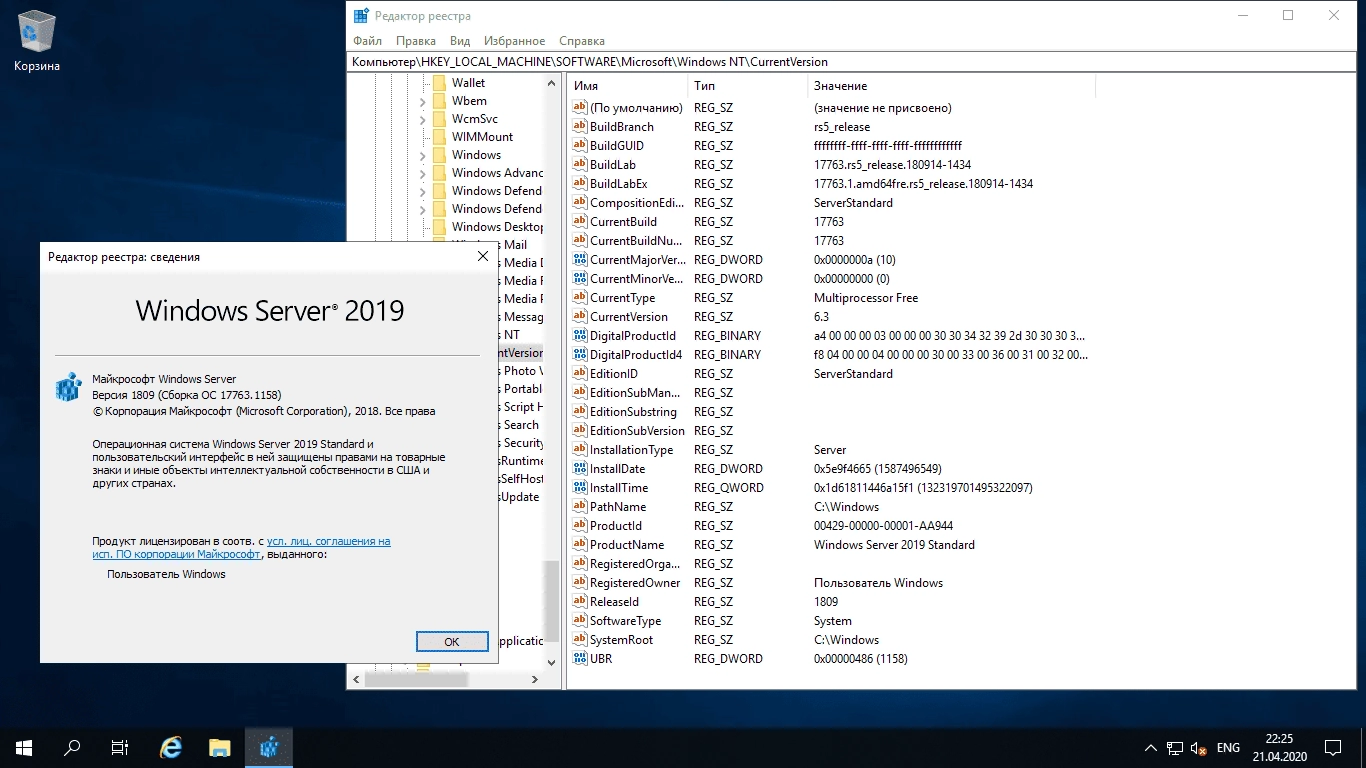Select the InstallationType value row
Screen dimensions: 1366x768
coord(830,450)
